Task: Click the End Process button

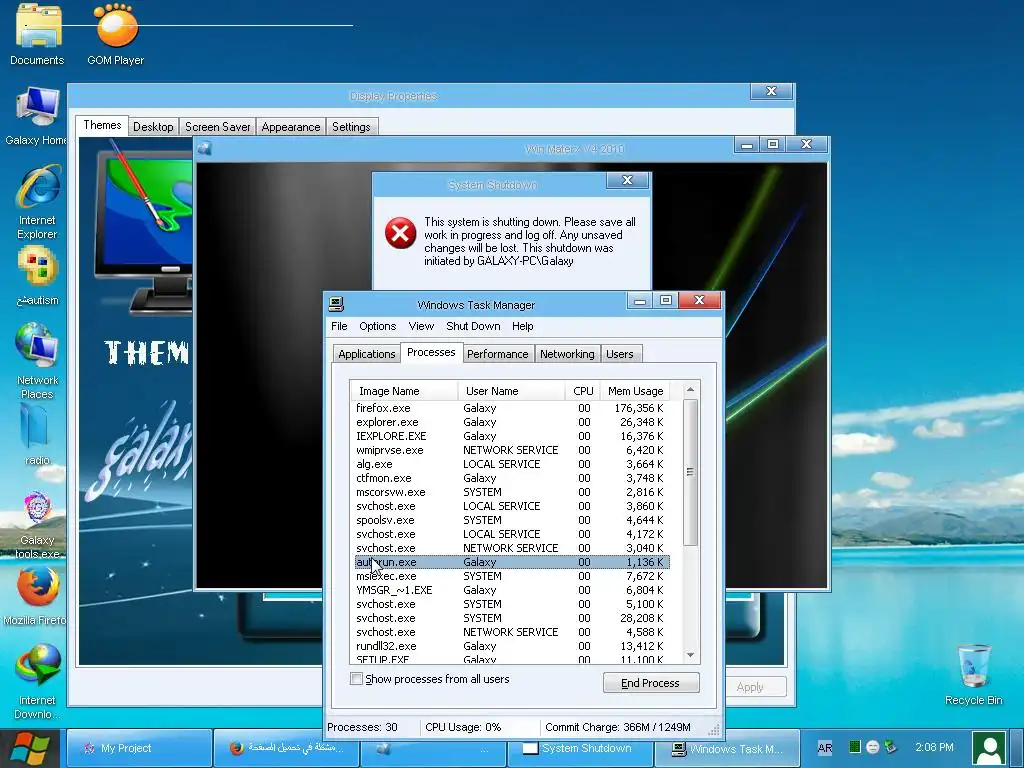Action: coord(651,683)
